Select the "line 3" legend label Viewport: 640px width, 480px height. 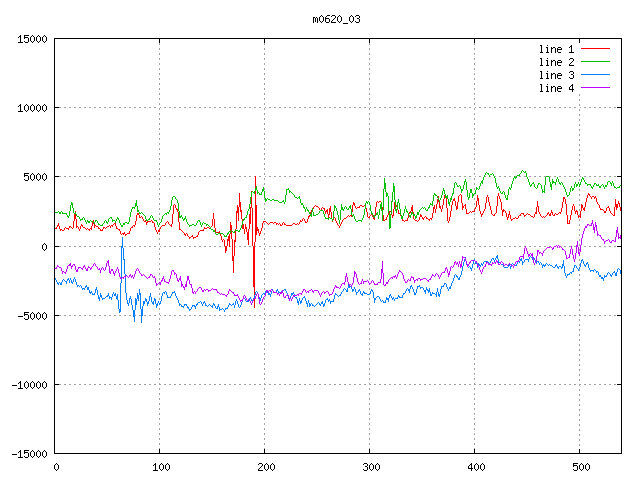point(557,75)
